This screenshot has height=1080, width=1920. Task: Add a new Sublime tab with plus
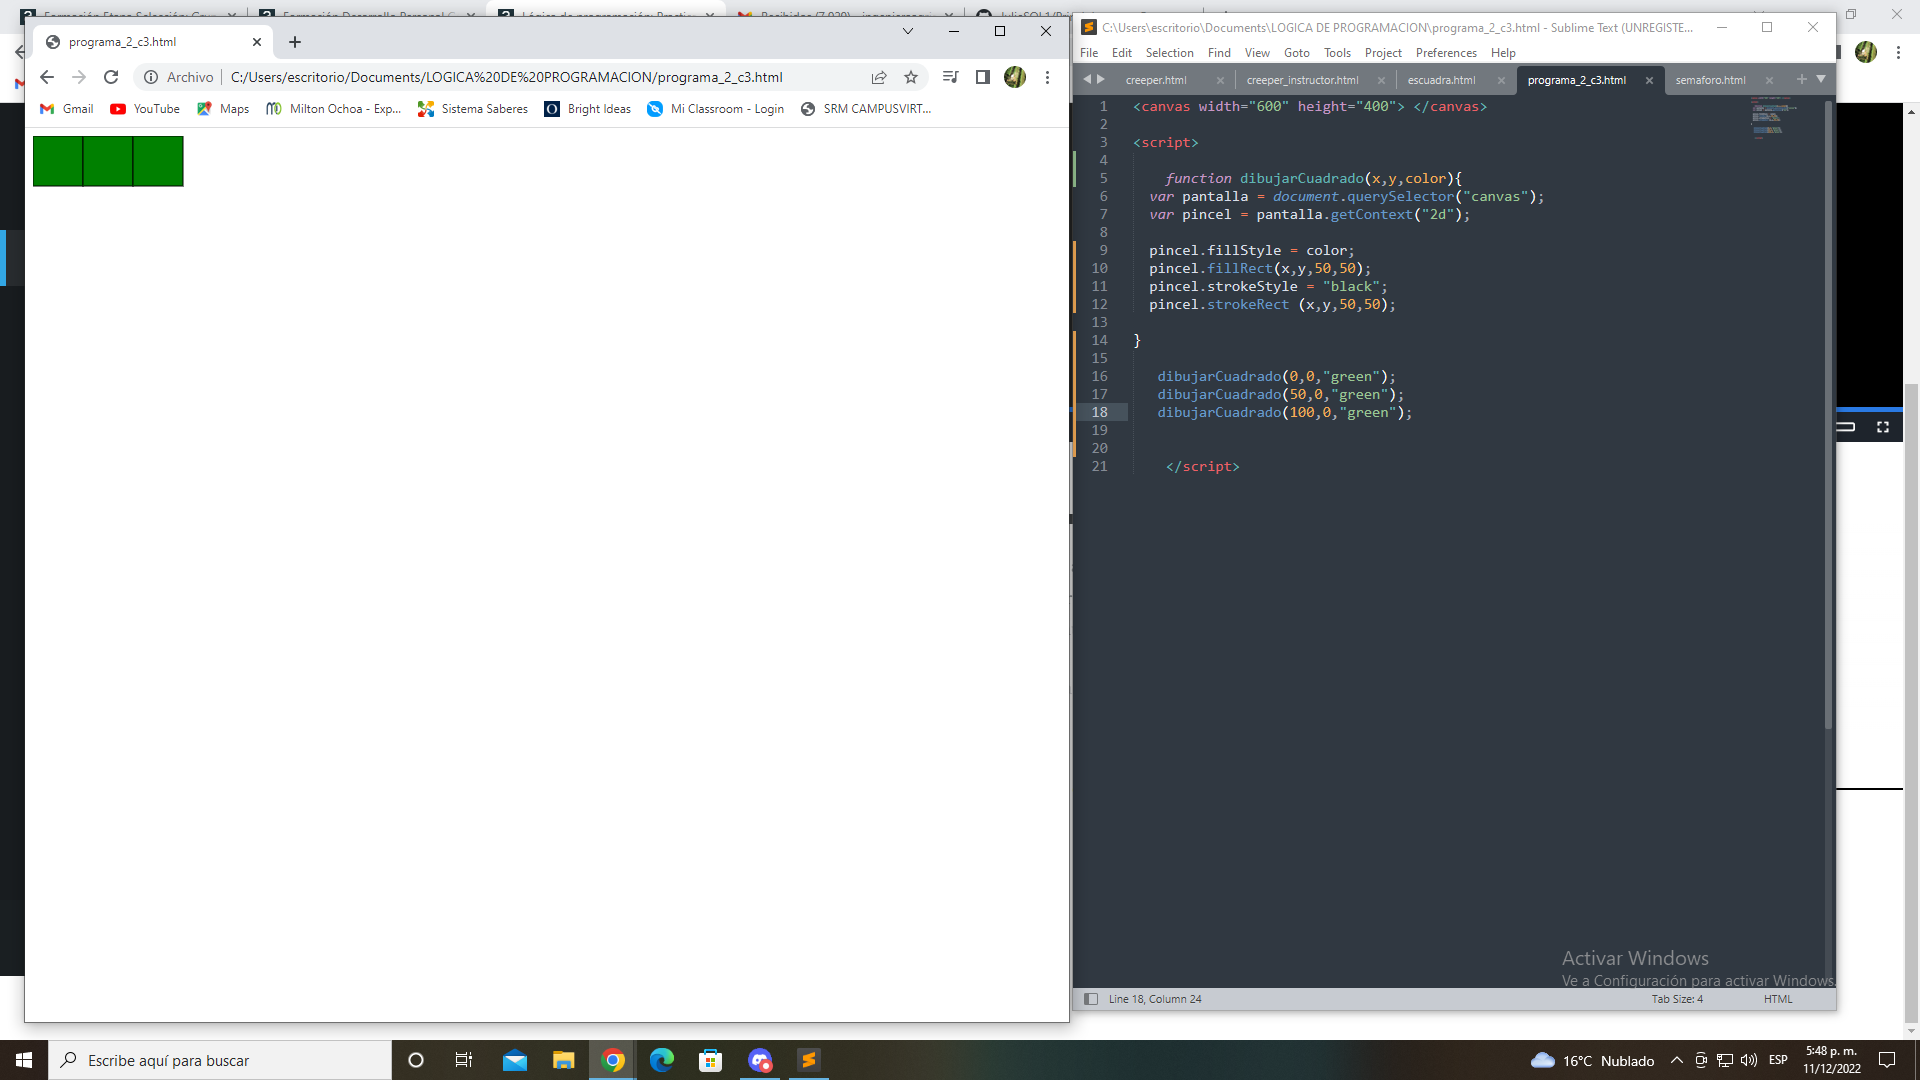[x=1802, y=79]
